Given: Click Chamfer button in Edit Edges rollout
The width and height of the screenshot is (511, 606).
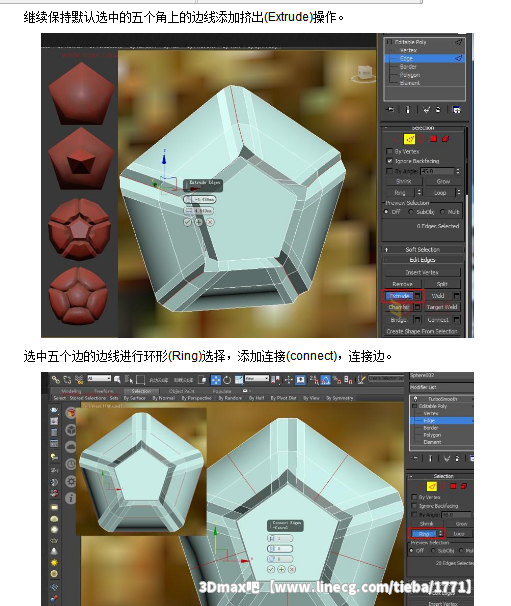Looking at the screenshot, I should 399,307.
